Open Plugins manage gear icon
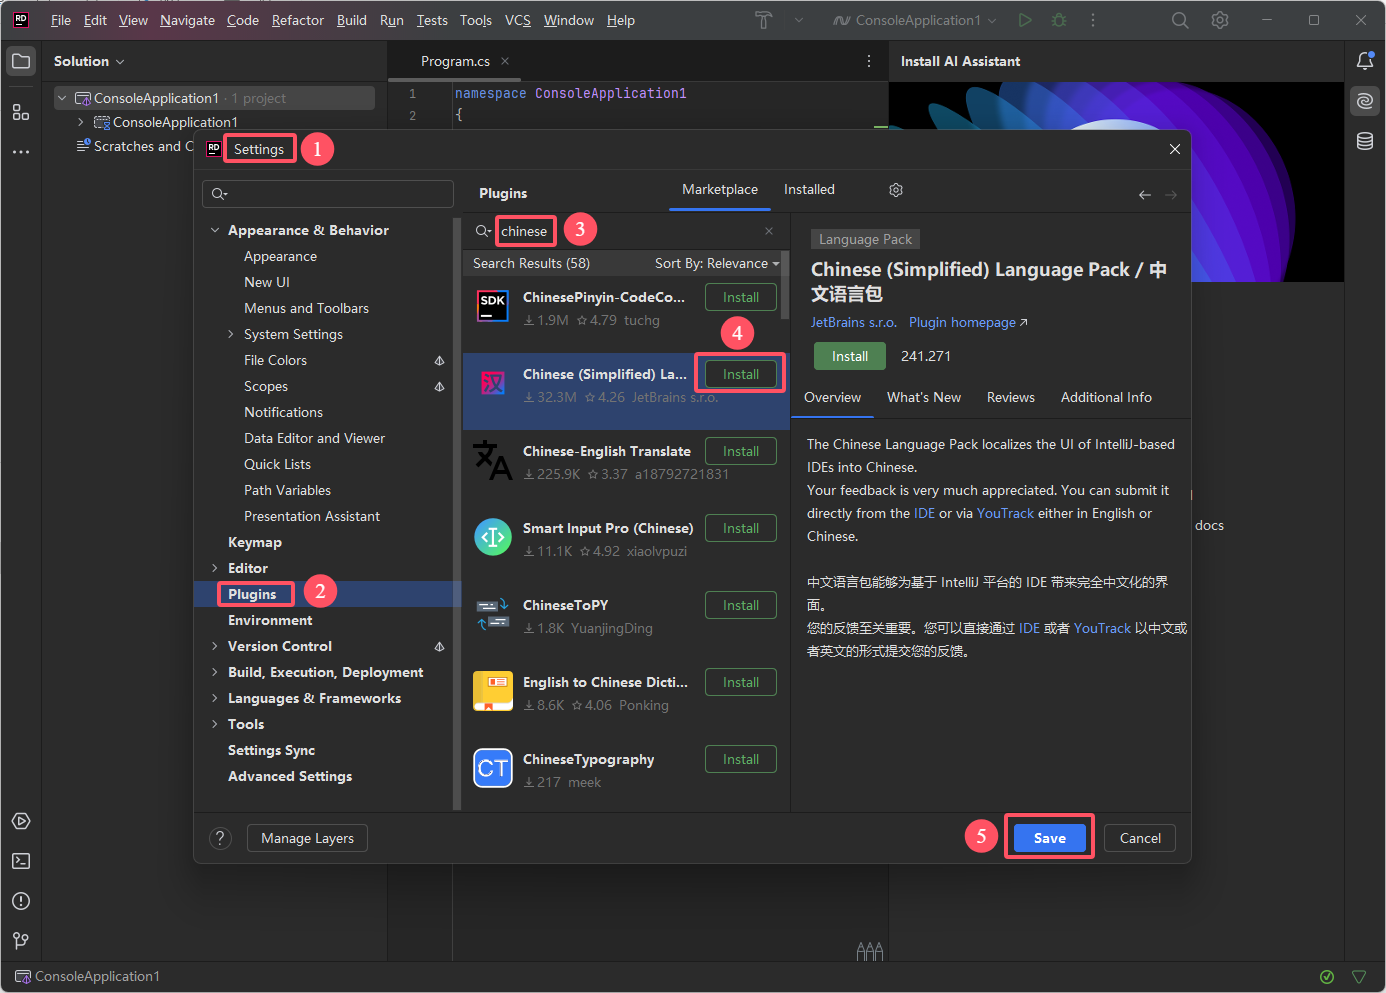Image resolution: width=1386 pixels, height=993 pixels. (x=896, y=190)
